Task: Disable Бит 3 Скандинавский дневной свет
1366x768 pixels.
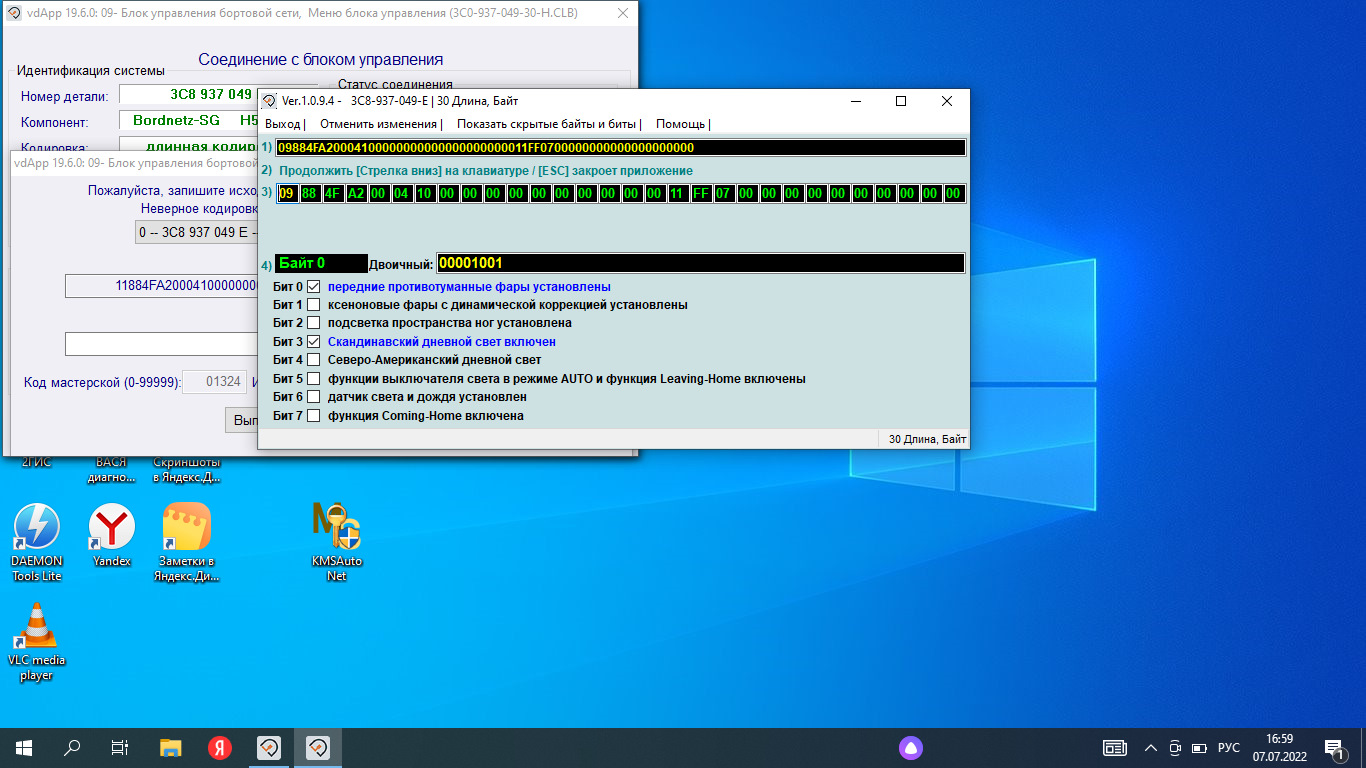Action: pyautogui.click(x=314, y=342)
